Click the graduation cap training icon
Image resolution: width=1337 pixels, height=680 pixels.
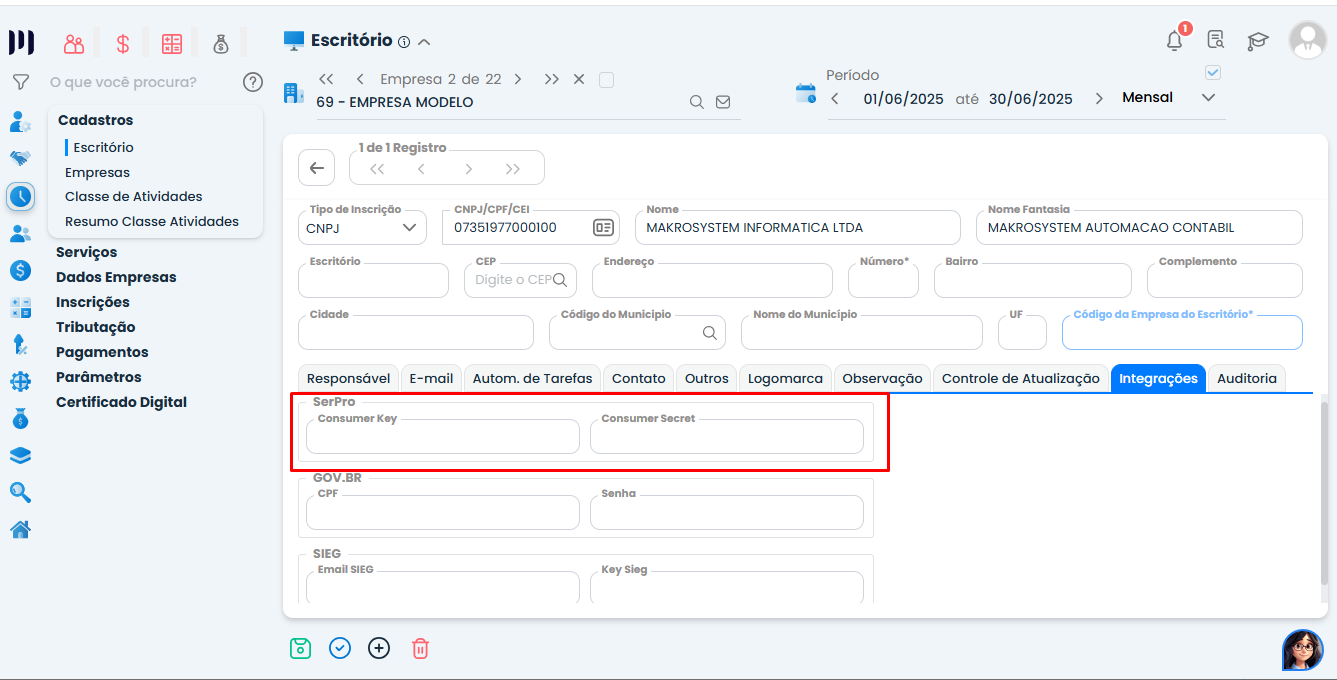point(1257,41)
